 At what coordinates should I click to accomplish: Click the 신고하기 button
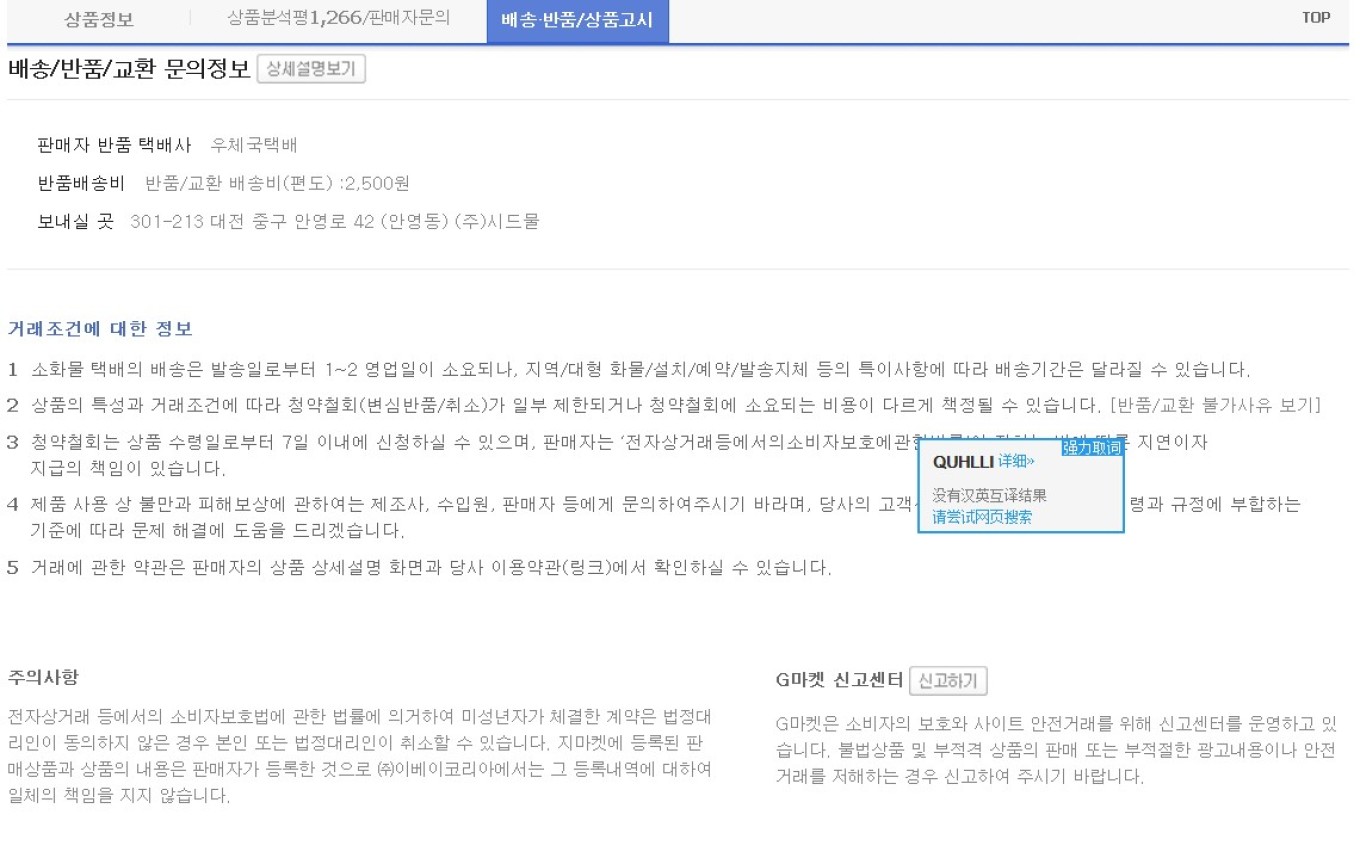(948, 681)
